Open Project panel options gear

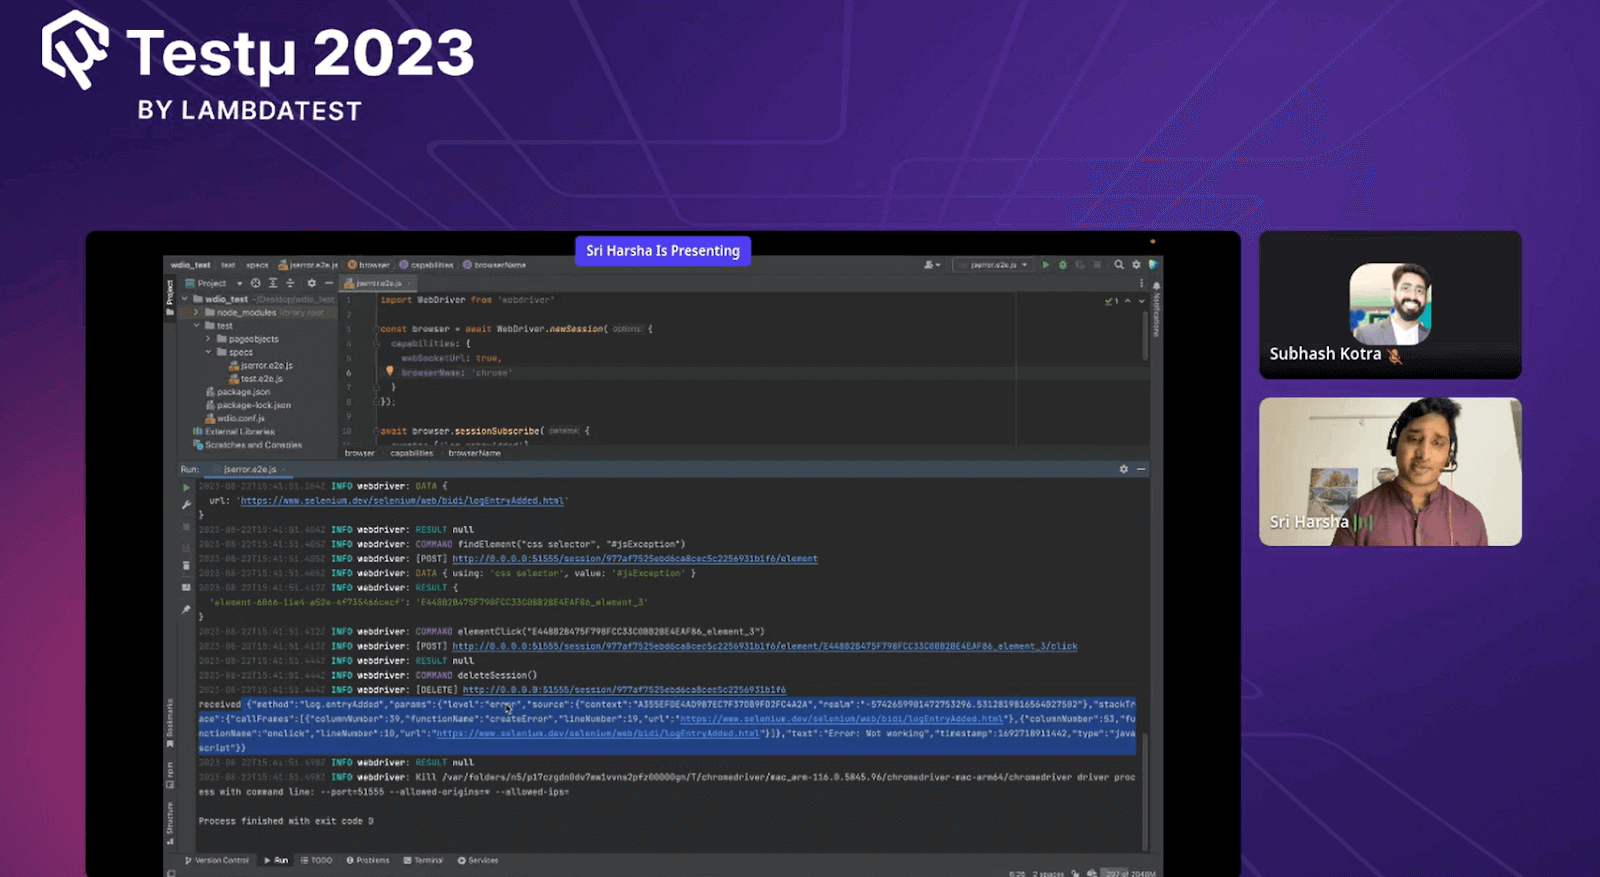pos(312,283)
